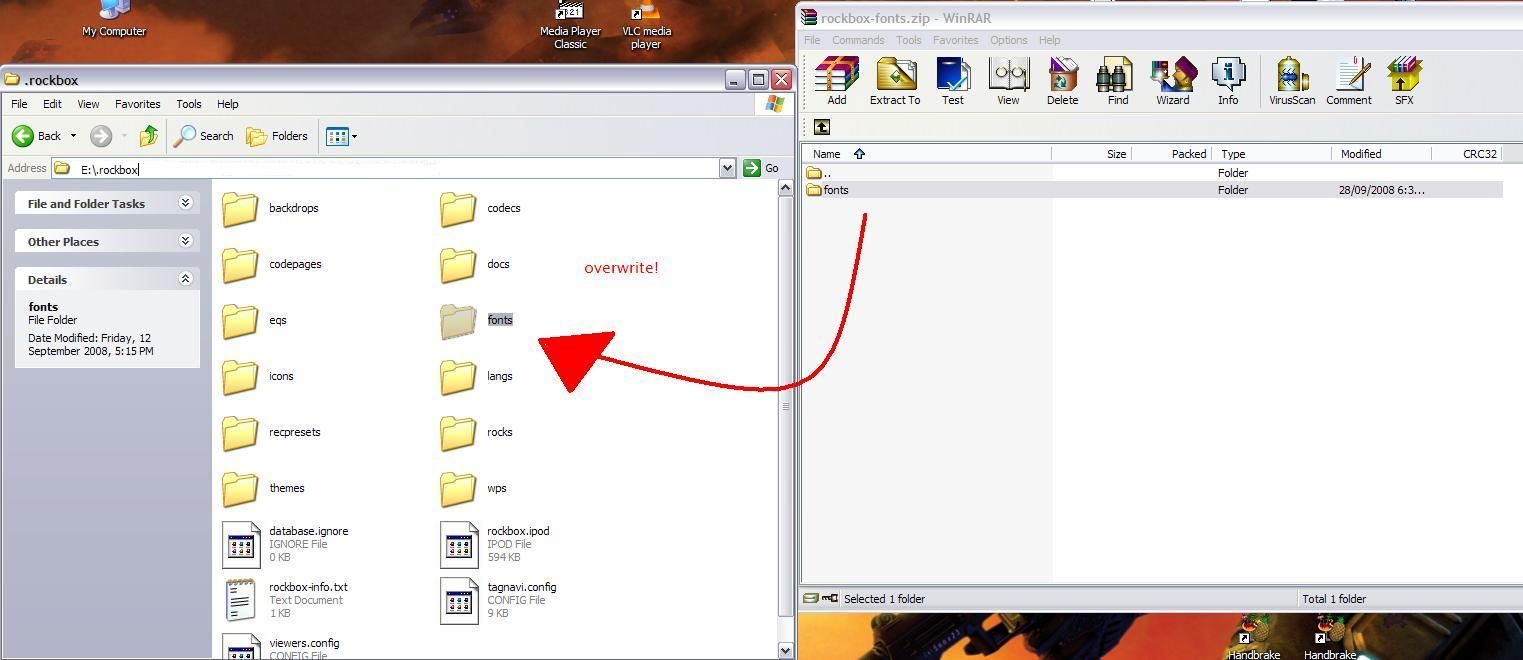
Task: Delete the selected archive item
Action: tap(1061, 80)
